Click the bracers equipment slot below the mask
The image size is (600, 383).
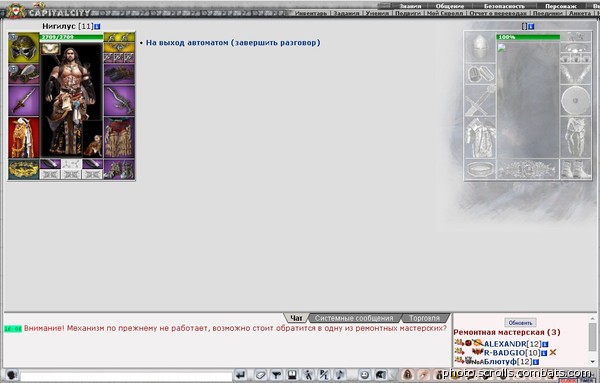(24, 74)
